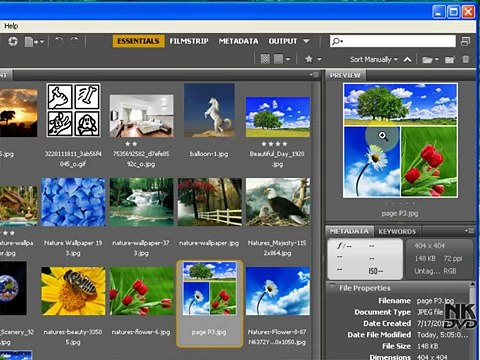Open Filter by rating star menu

click(x=313, y=59)
